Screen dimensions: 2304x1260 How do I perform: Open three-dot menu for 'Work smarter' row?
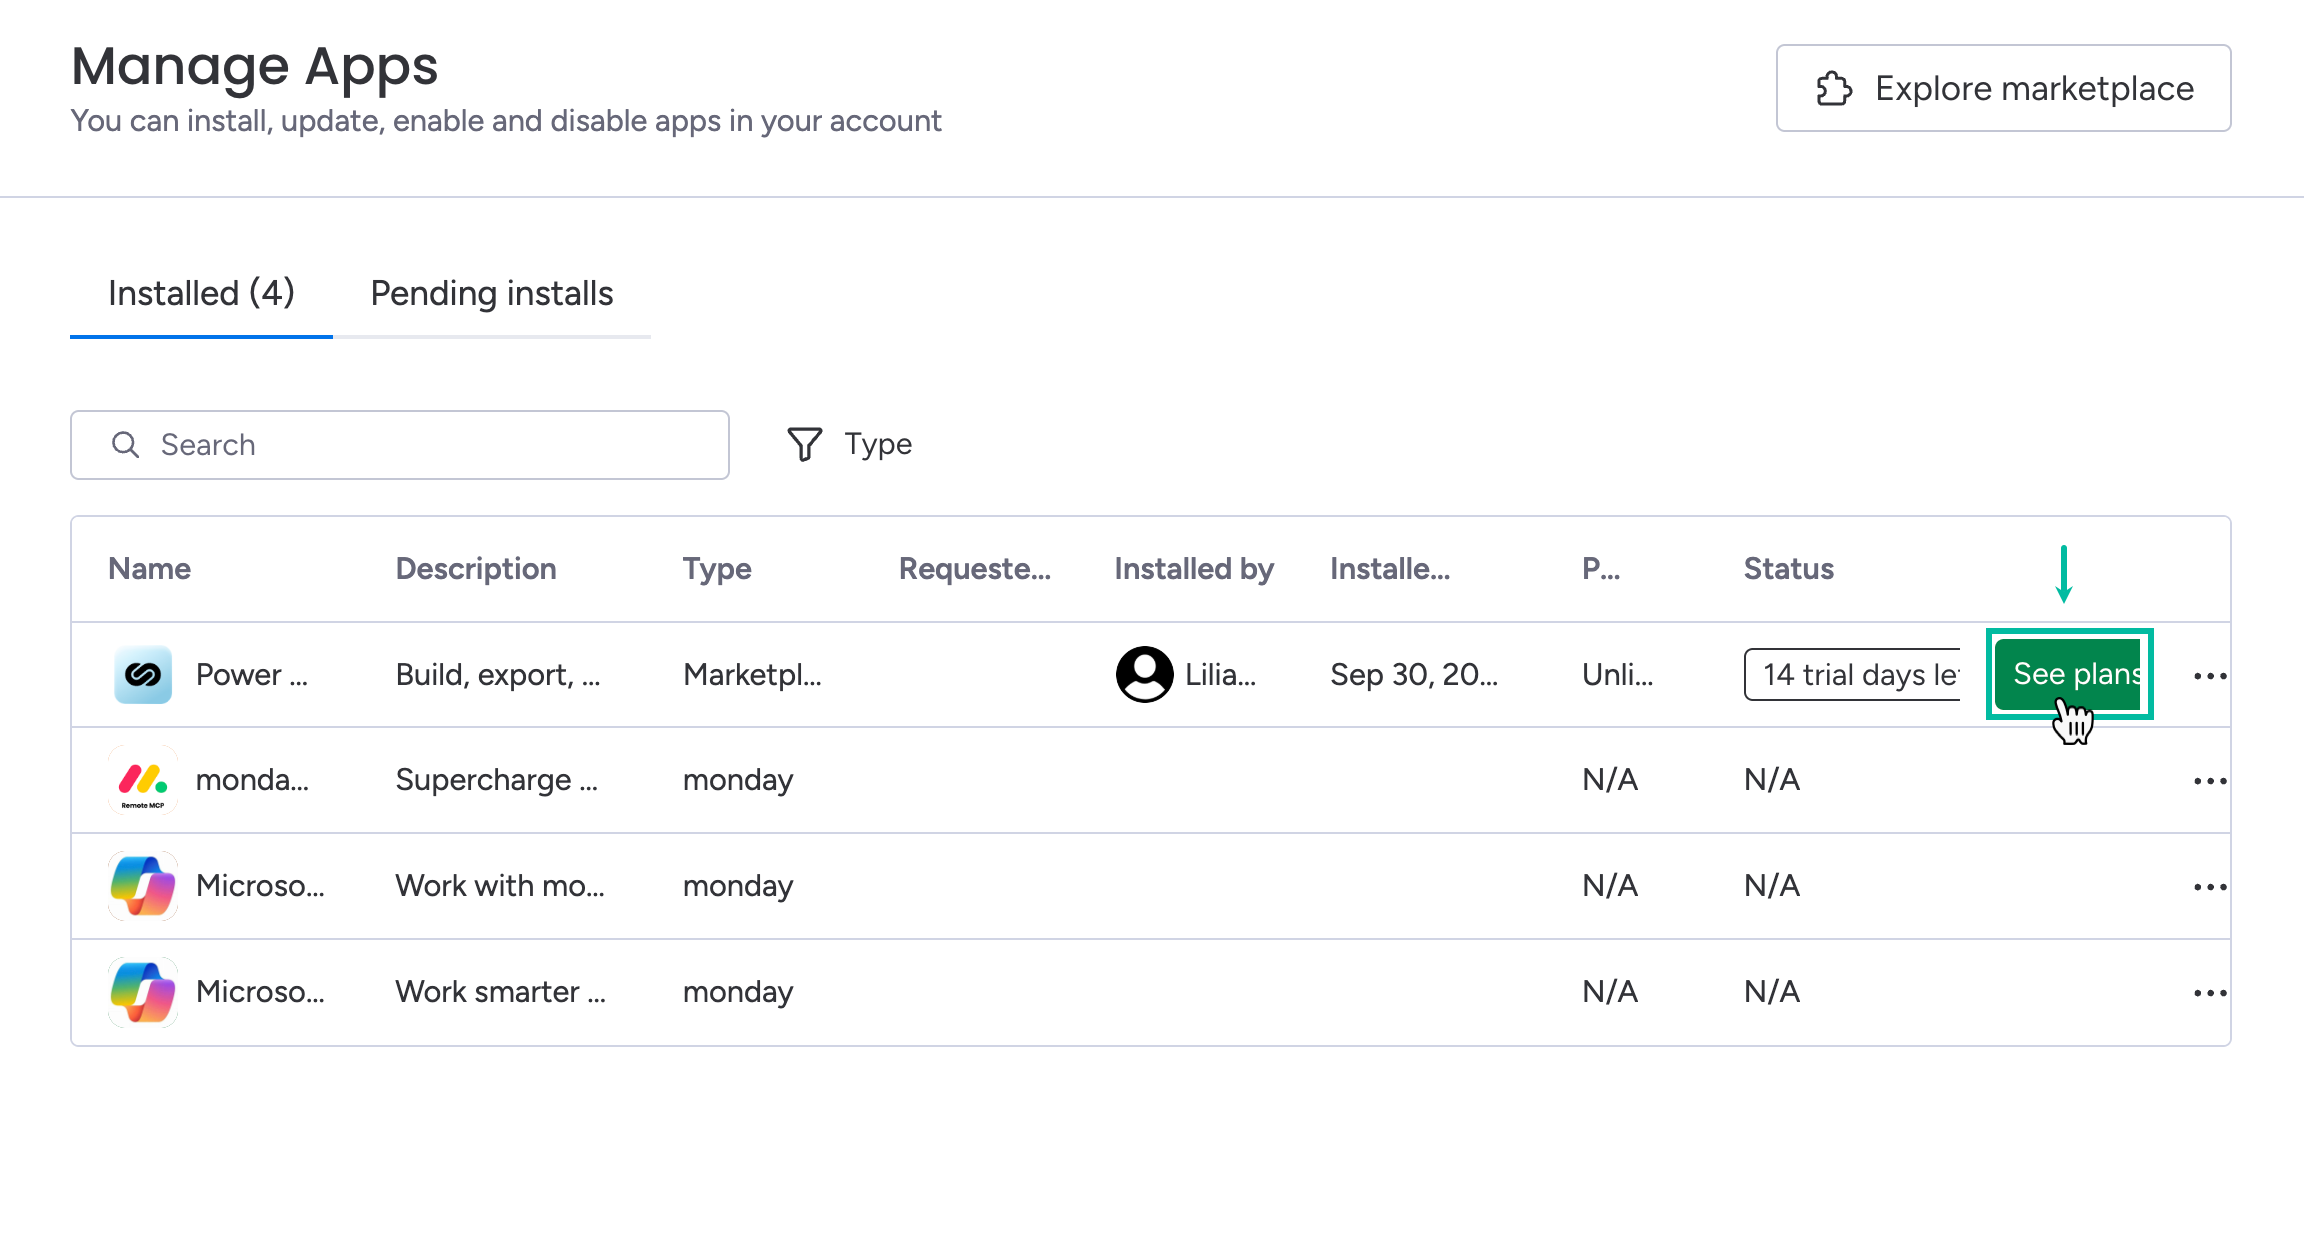2209,993
